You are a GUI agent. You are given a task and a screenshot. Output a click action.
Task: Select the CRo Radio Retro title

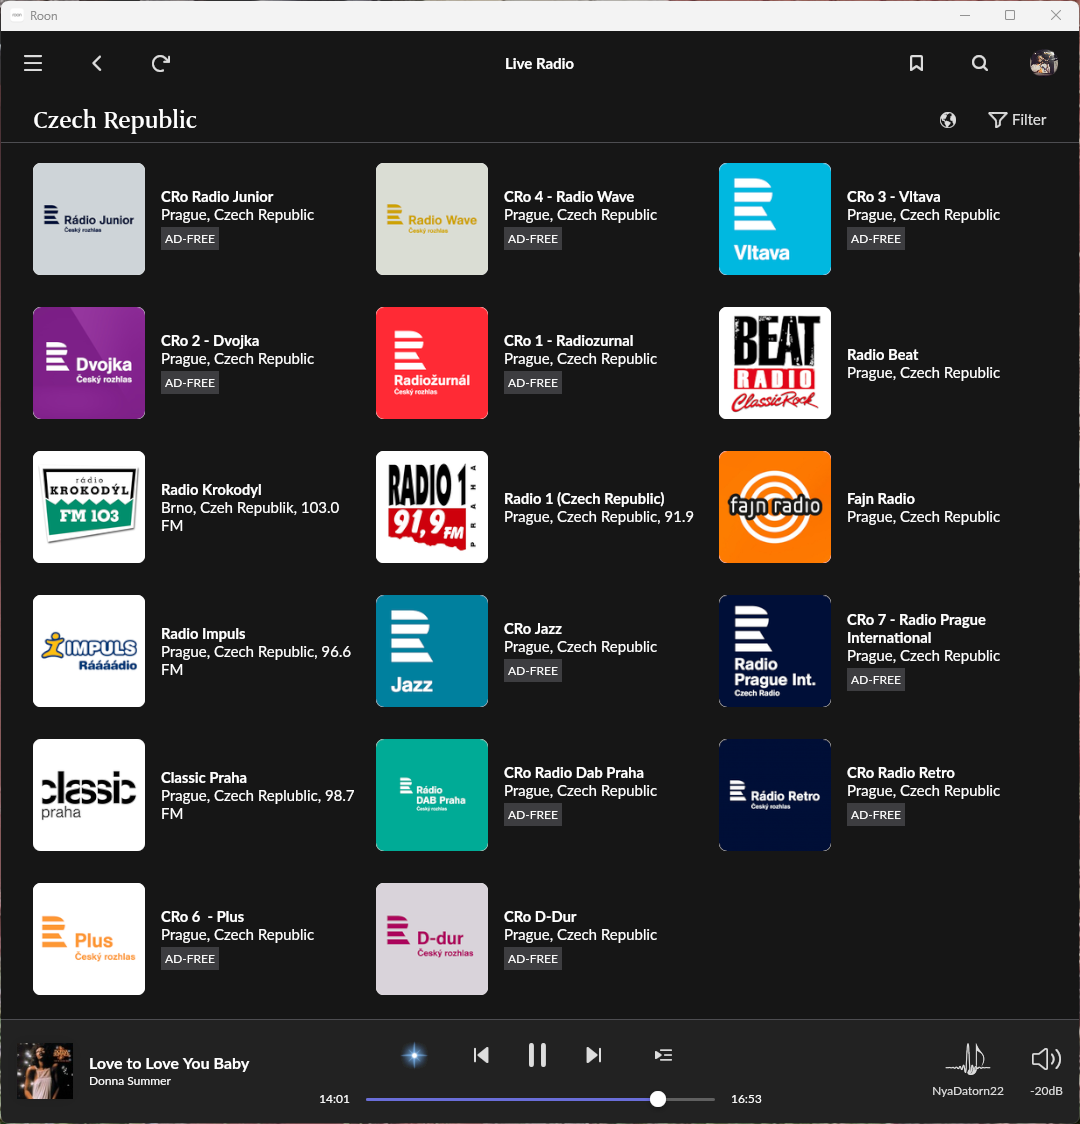coord(901,773)
